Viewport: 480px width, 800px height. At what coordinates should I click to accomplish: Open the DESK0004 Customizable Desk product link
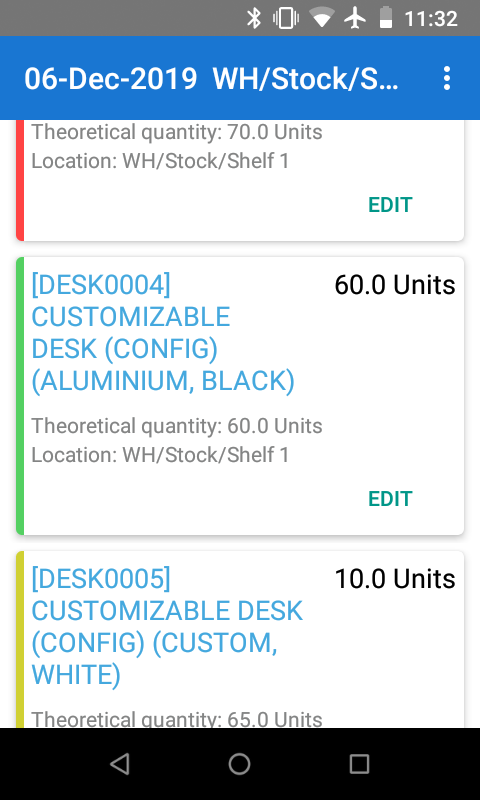(163, 333)
